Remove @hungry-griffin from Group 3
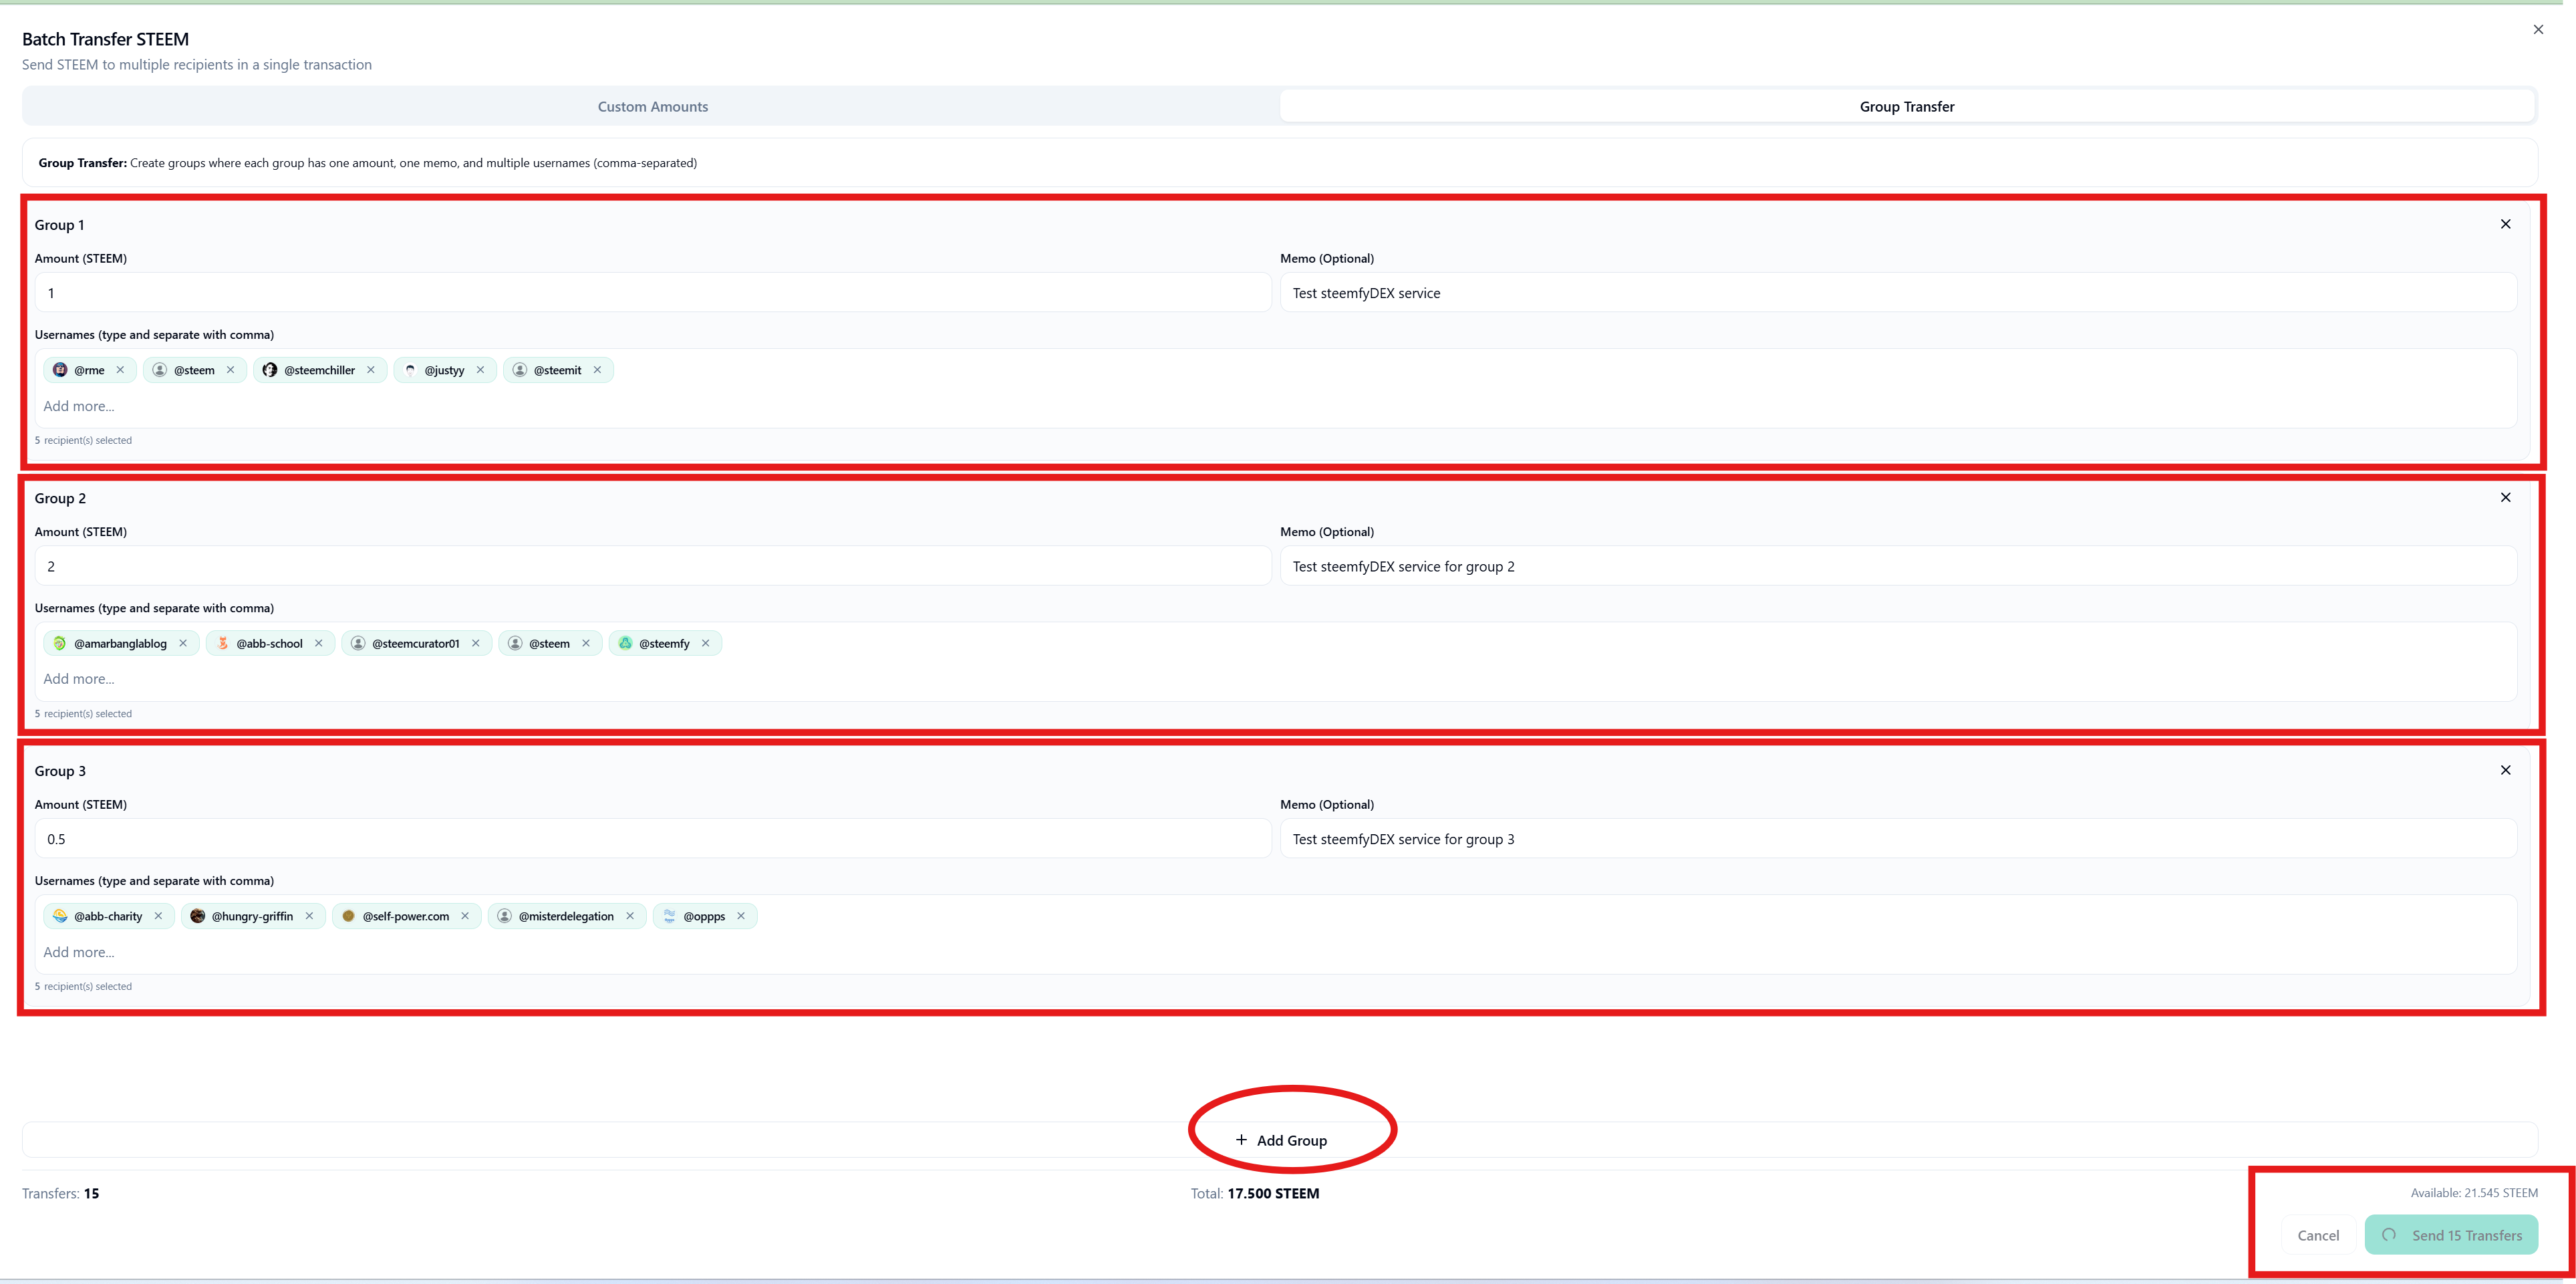 (309, 916)
